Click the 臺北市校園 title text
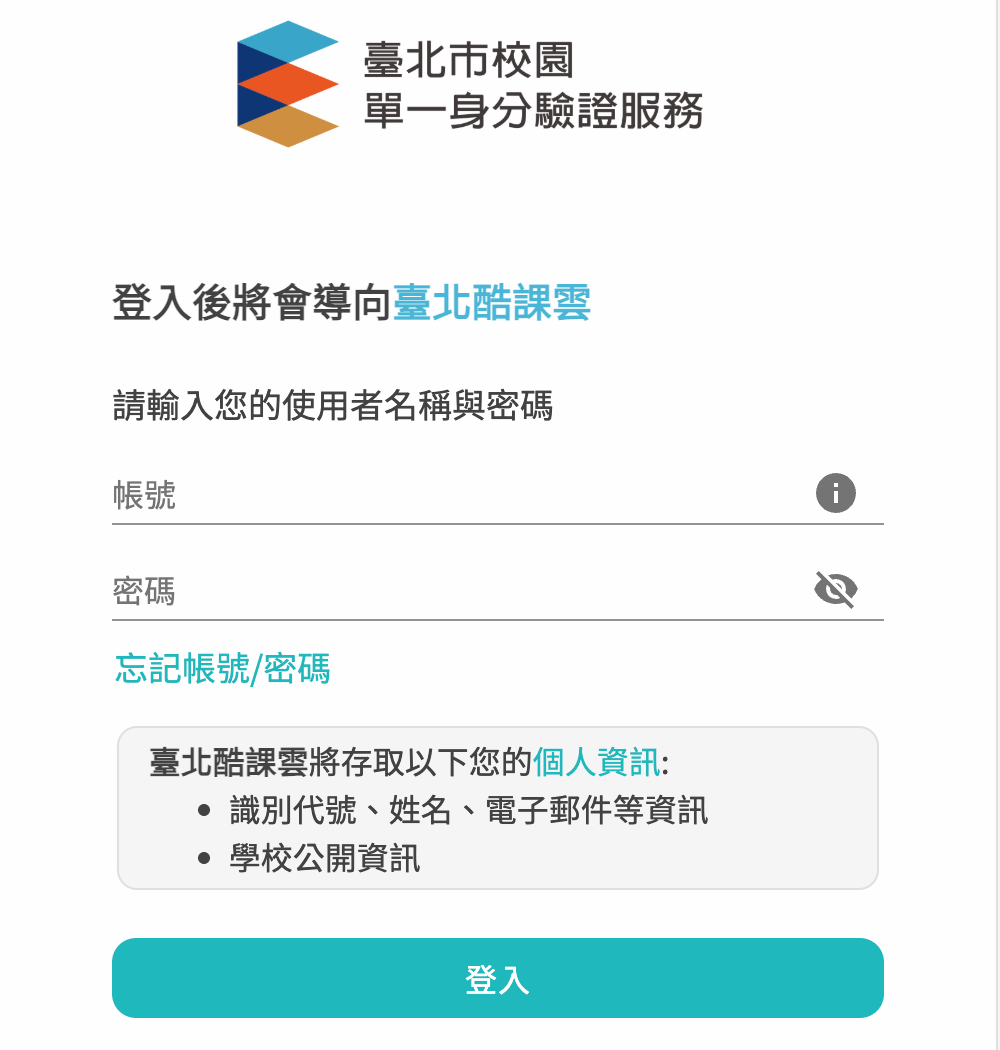 [469, 60]
